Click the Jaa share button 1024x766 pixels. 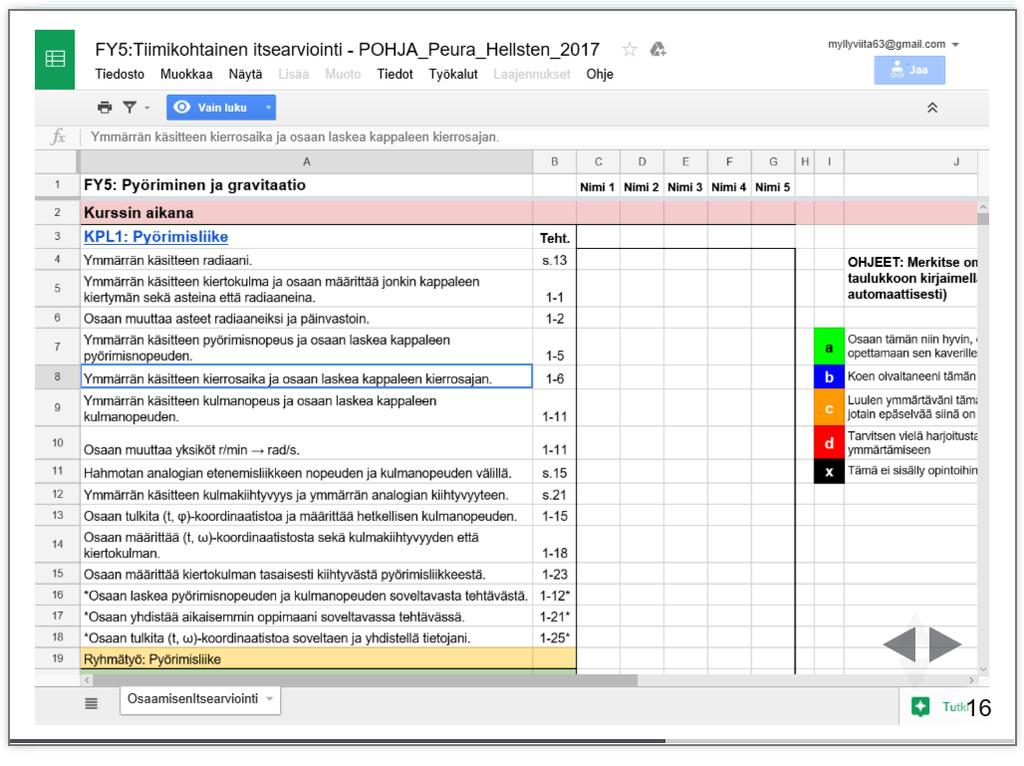click(x=909, y=70)
